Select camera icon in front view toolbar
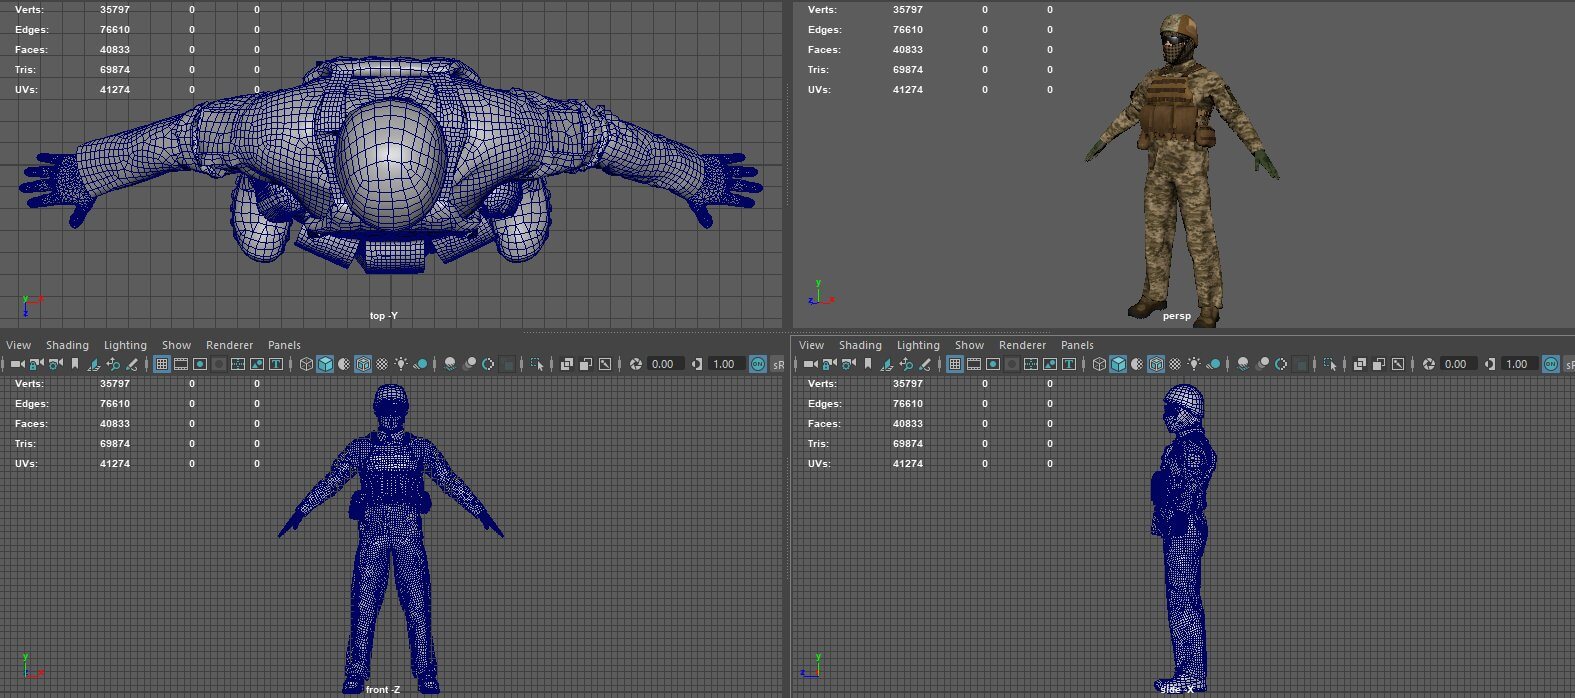Image resolution: width=1575 pixels, height=698 pixels. pyautogui.click(x=17, y=364)
